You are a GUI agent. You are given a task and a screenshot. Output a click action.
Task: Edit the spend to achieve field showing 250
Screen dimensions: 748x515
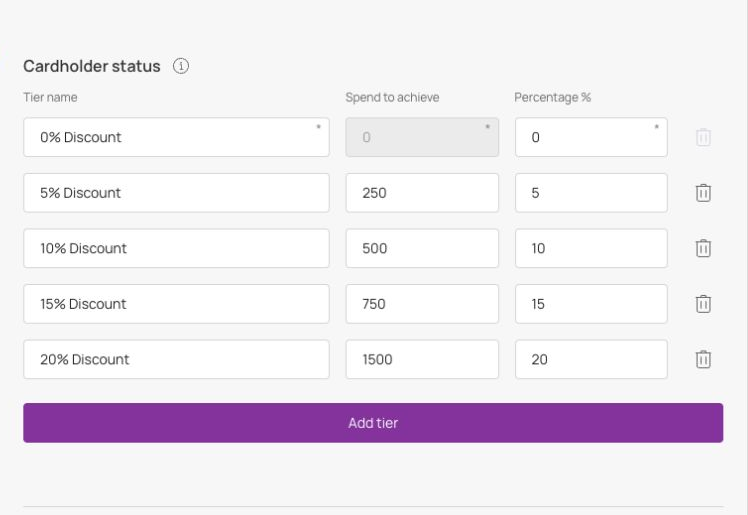click(x=422, y=193)
